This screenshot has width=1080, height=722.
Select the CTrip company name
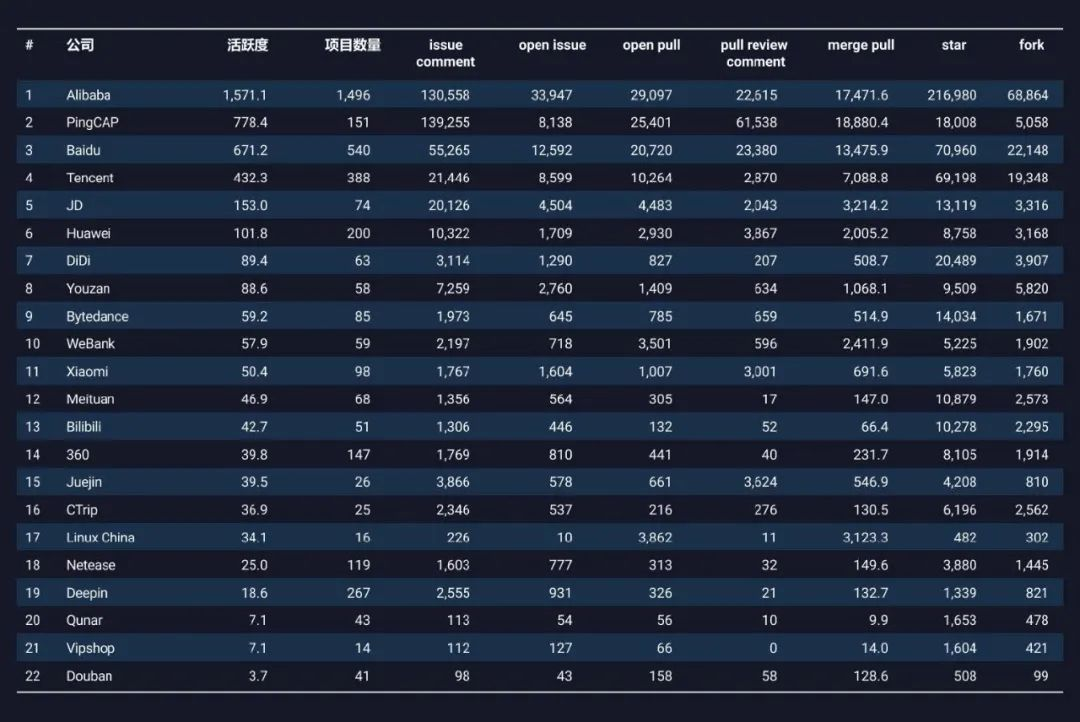point(82,510)
